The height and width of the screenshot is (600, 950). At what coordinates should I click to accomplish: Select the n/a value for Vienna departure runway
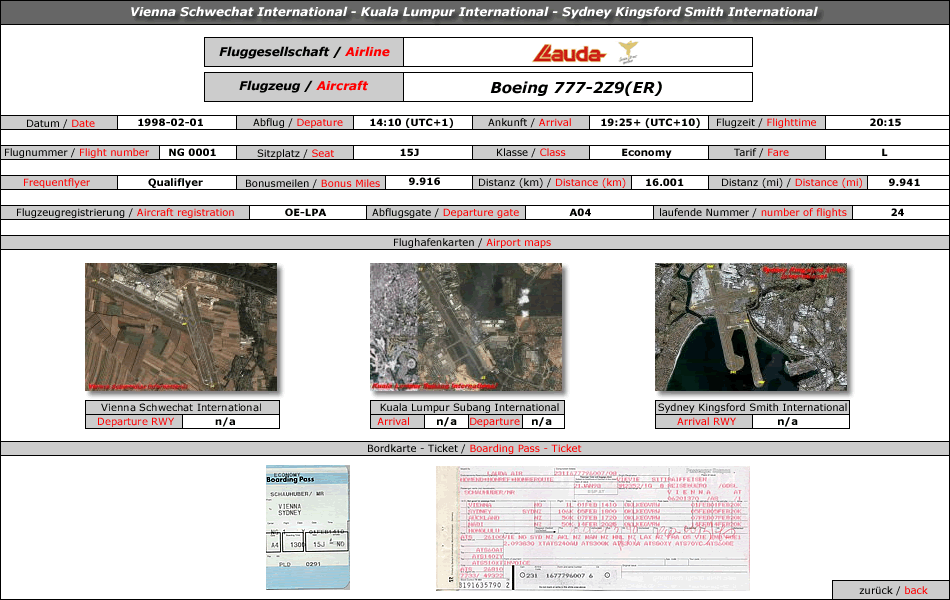225,422
